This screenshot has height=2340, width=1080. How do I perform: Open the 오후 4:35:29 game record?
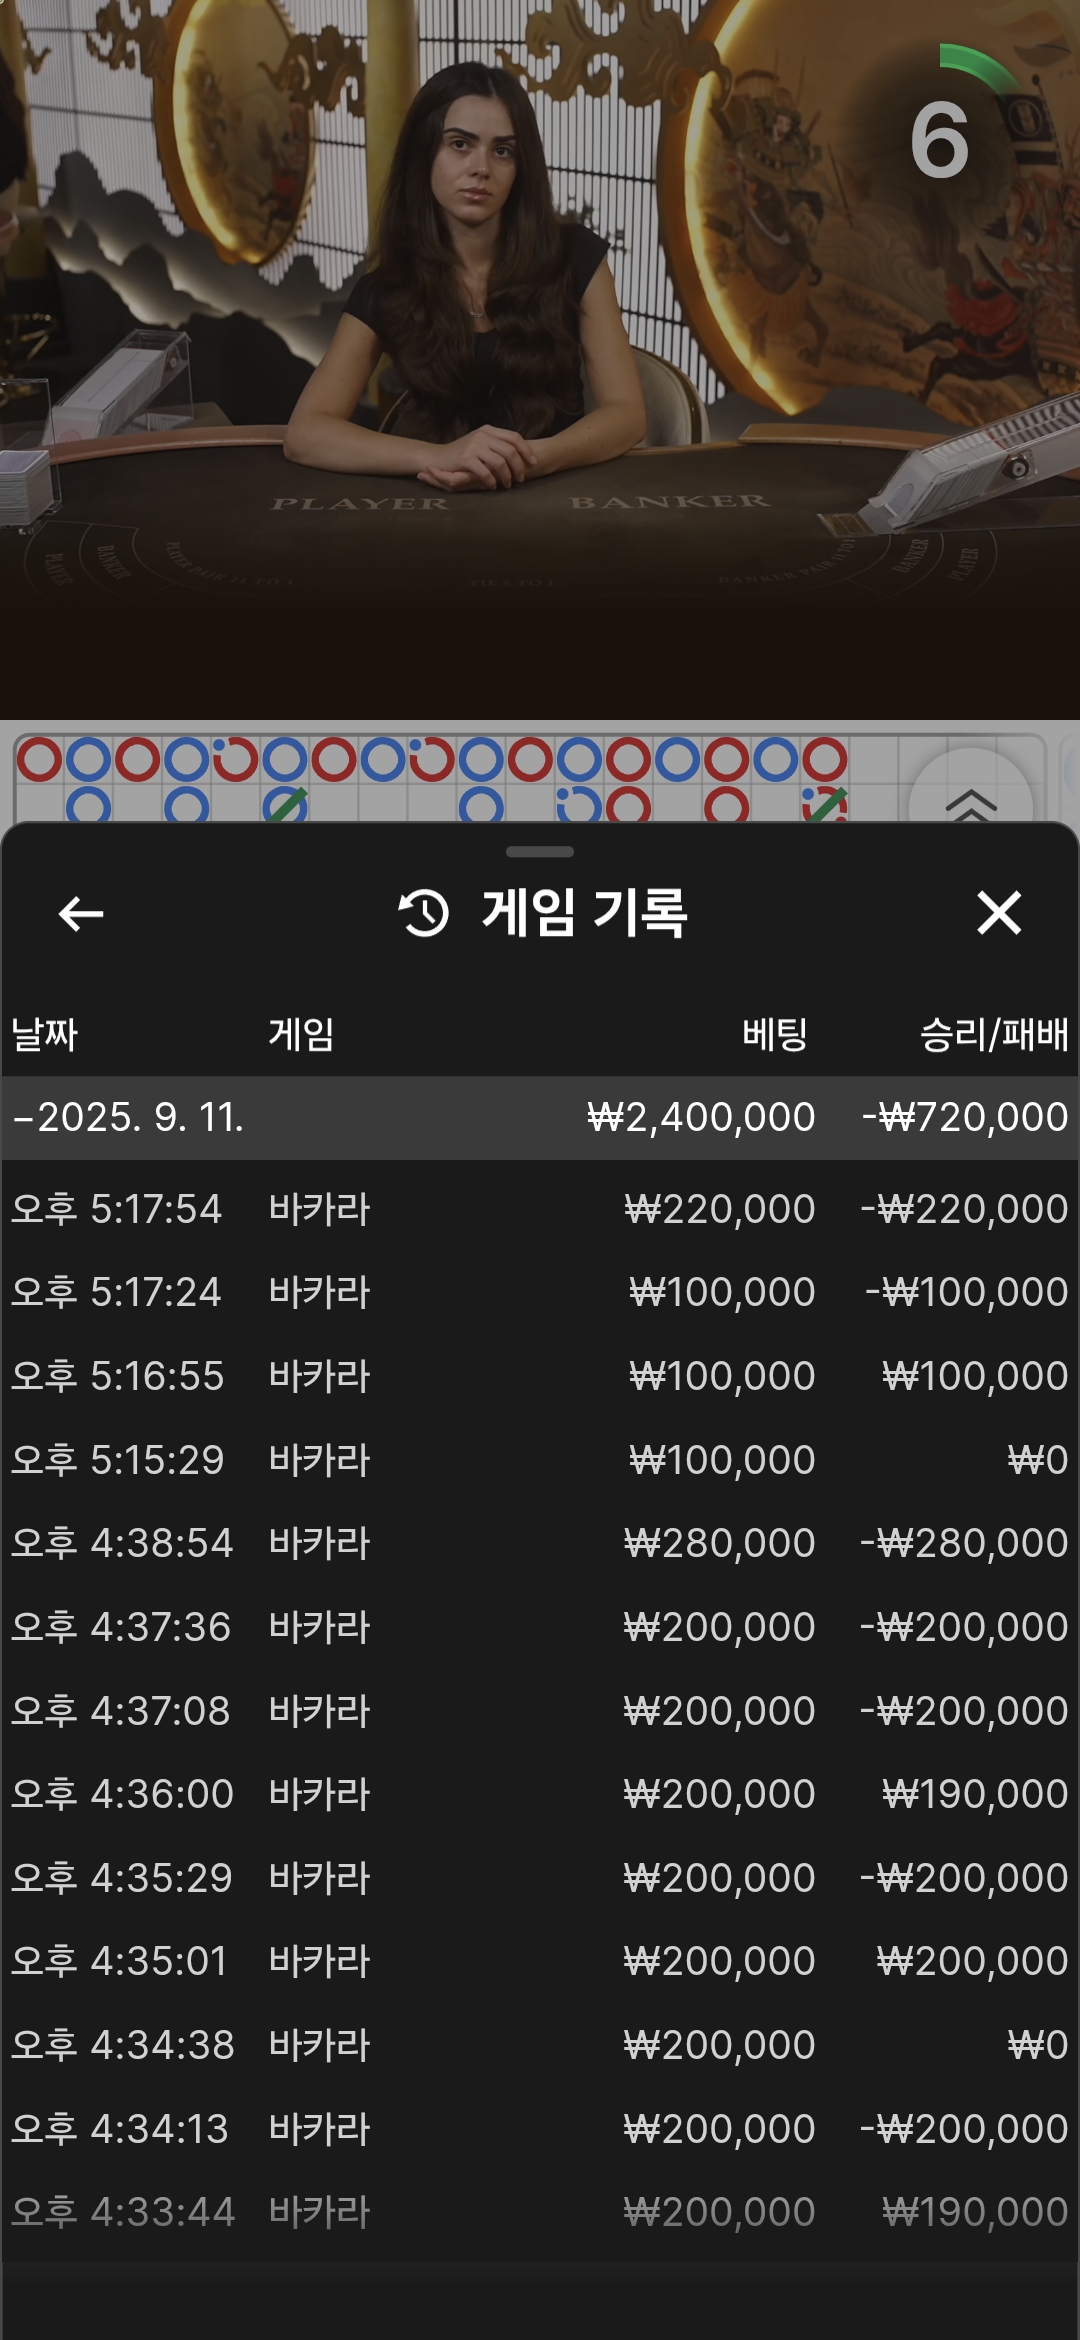click(540, 1878)
